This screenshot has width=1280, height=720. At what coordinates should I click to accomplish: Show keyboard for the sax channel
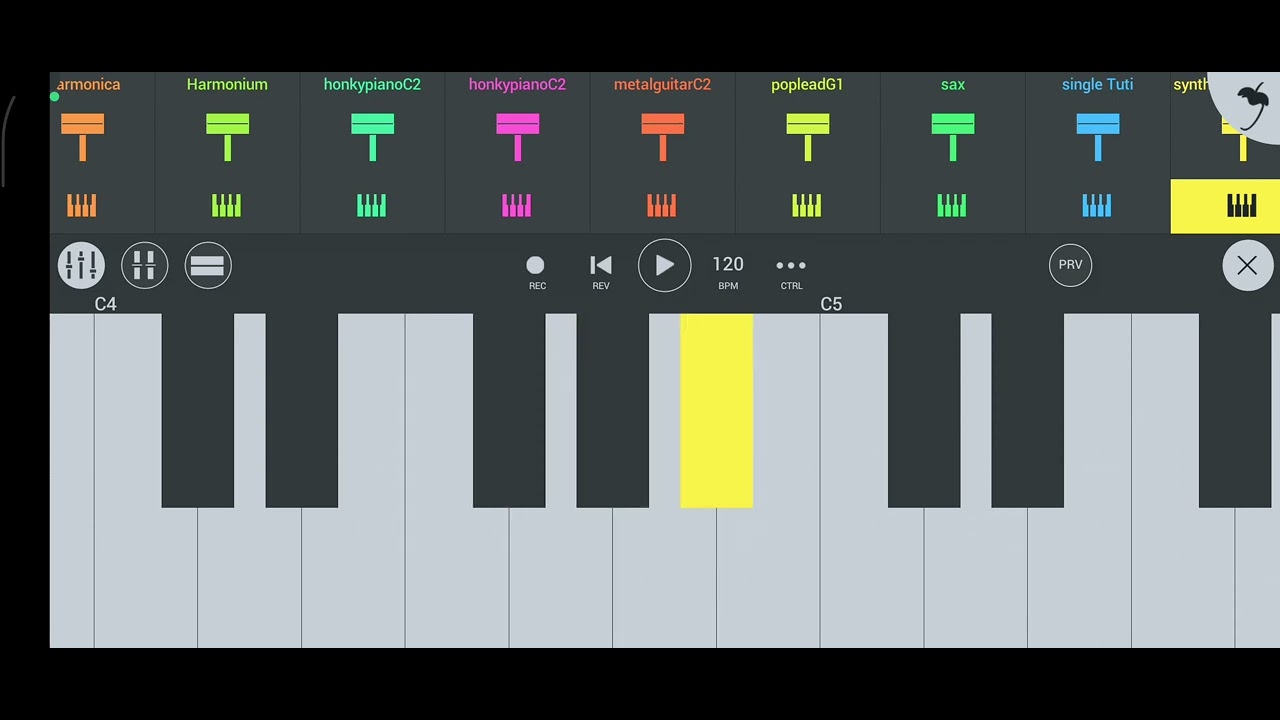click(x=952, y=205)
